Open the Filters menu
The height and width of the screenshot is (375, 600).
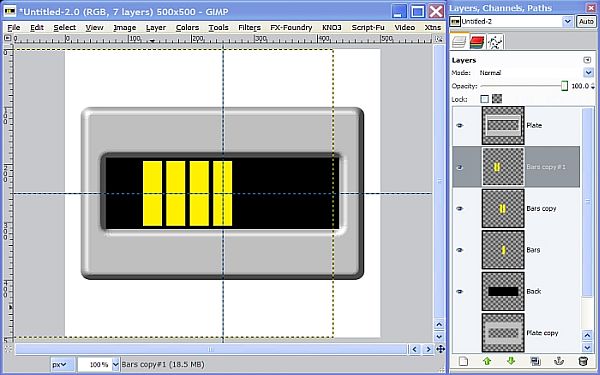coord(249,28)
